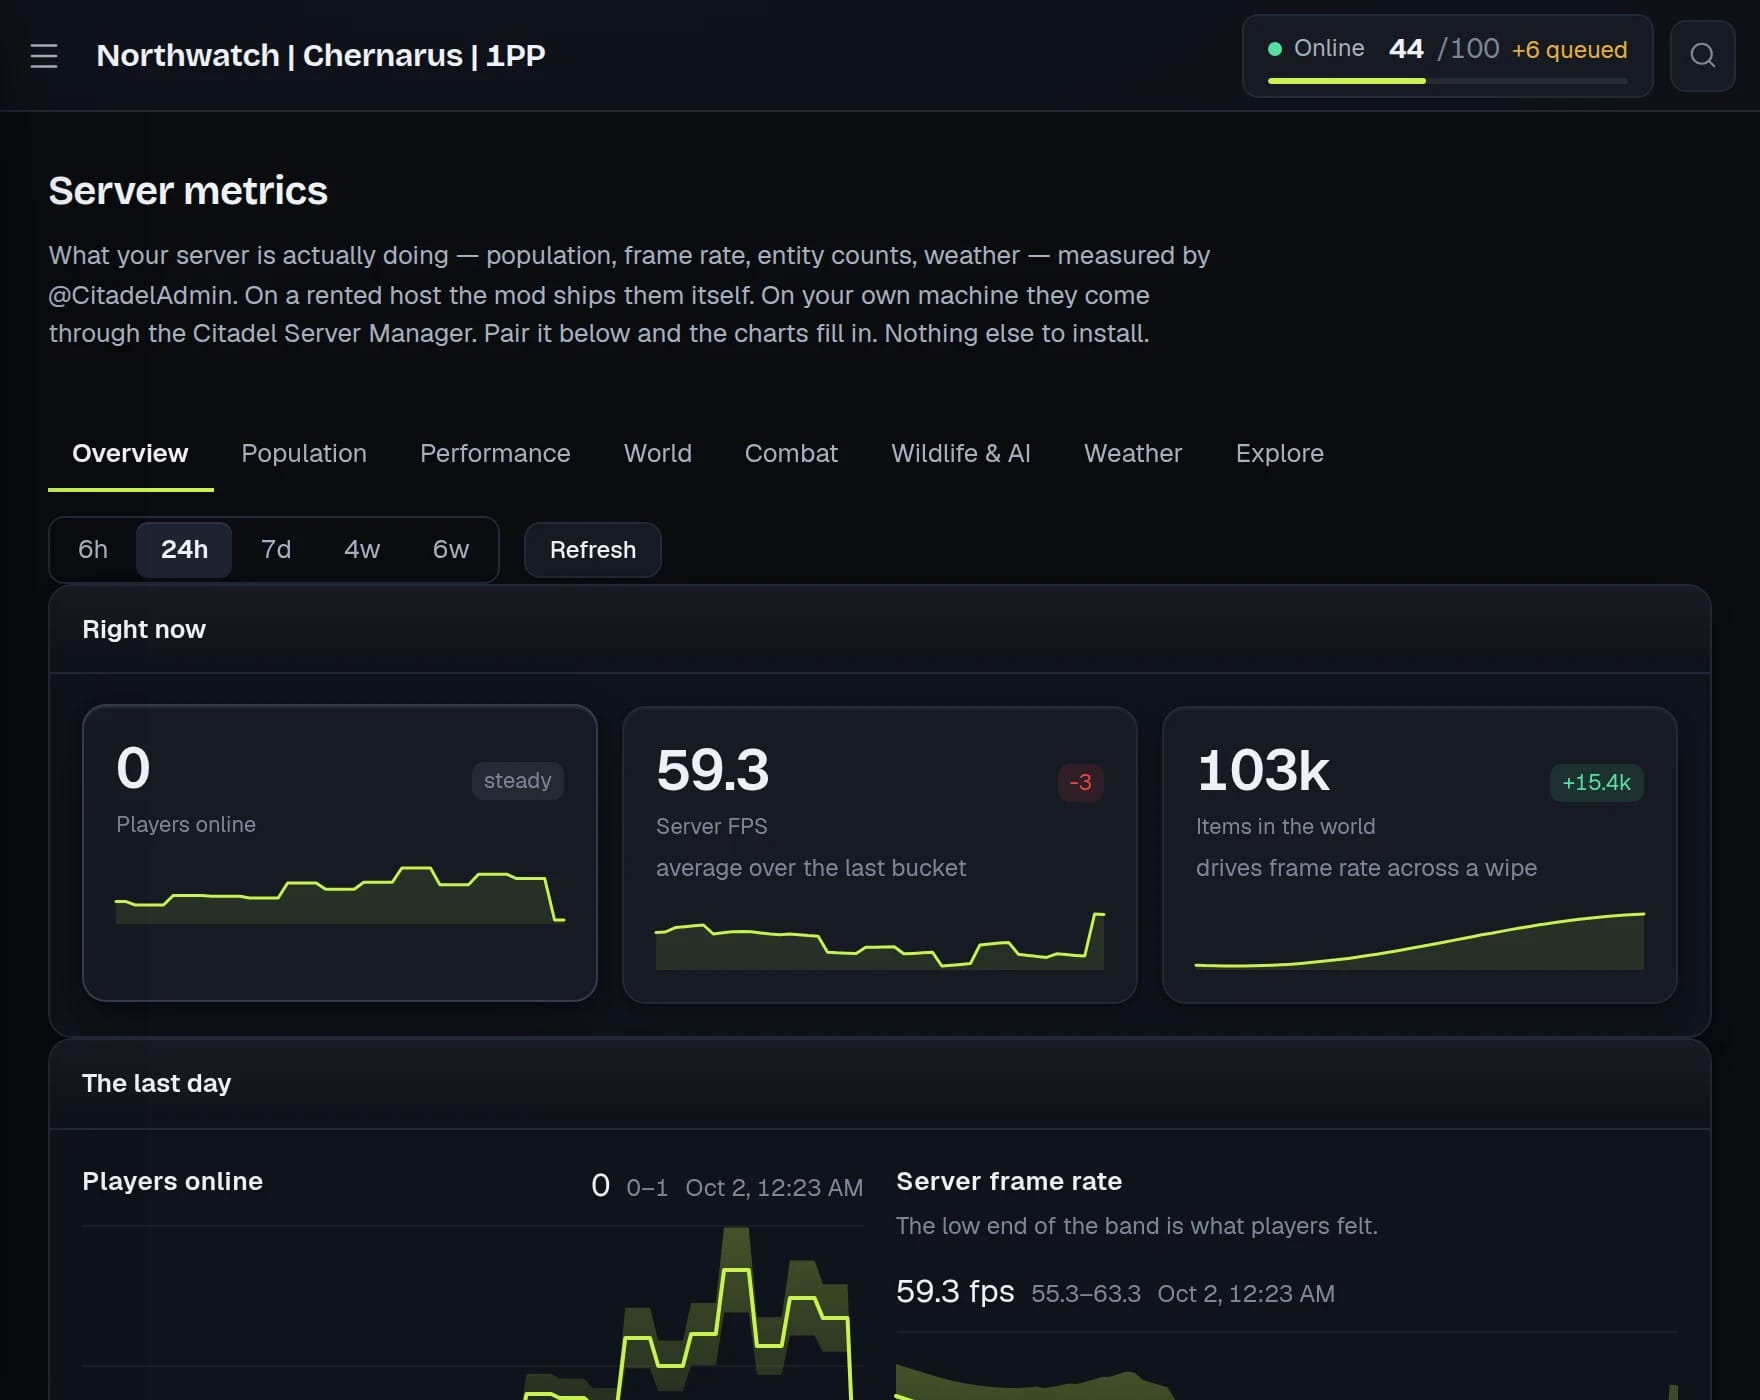The height and width of the screenshot is (1400, 1760).
Task: Open the hamburger navigation menu
Action: pyautogui.click(x=44, y=56)
